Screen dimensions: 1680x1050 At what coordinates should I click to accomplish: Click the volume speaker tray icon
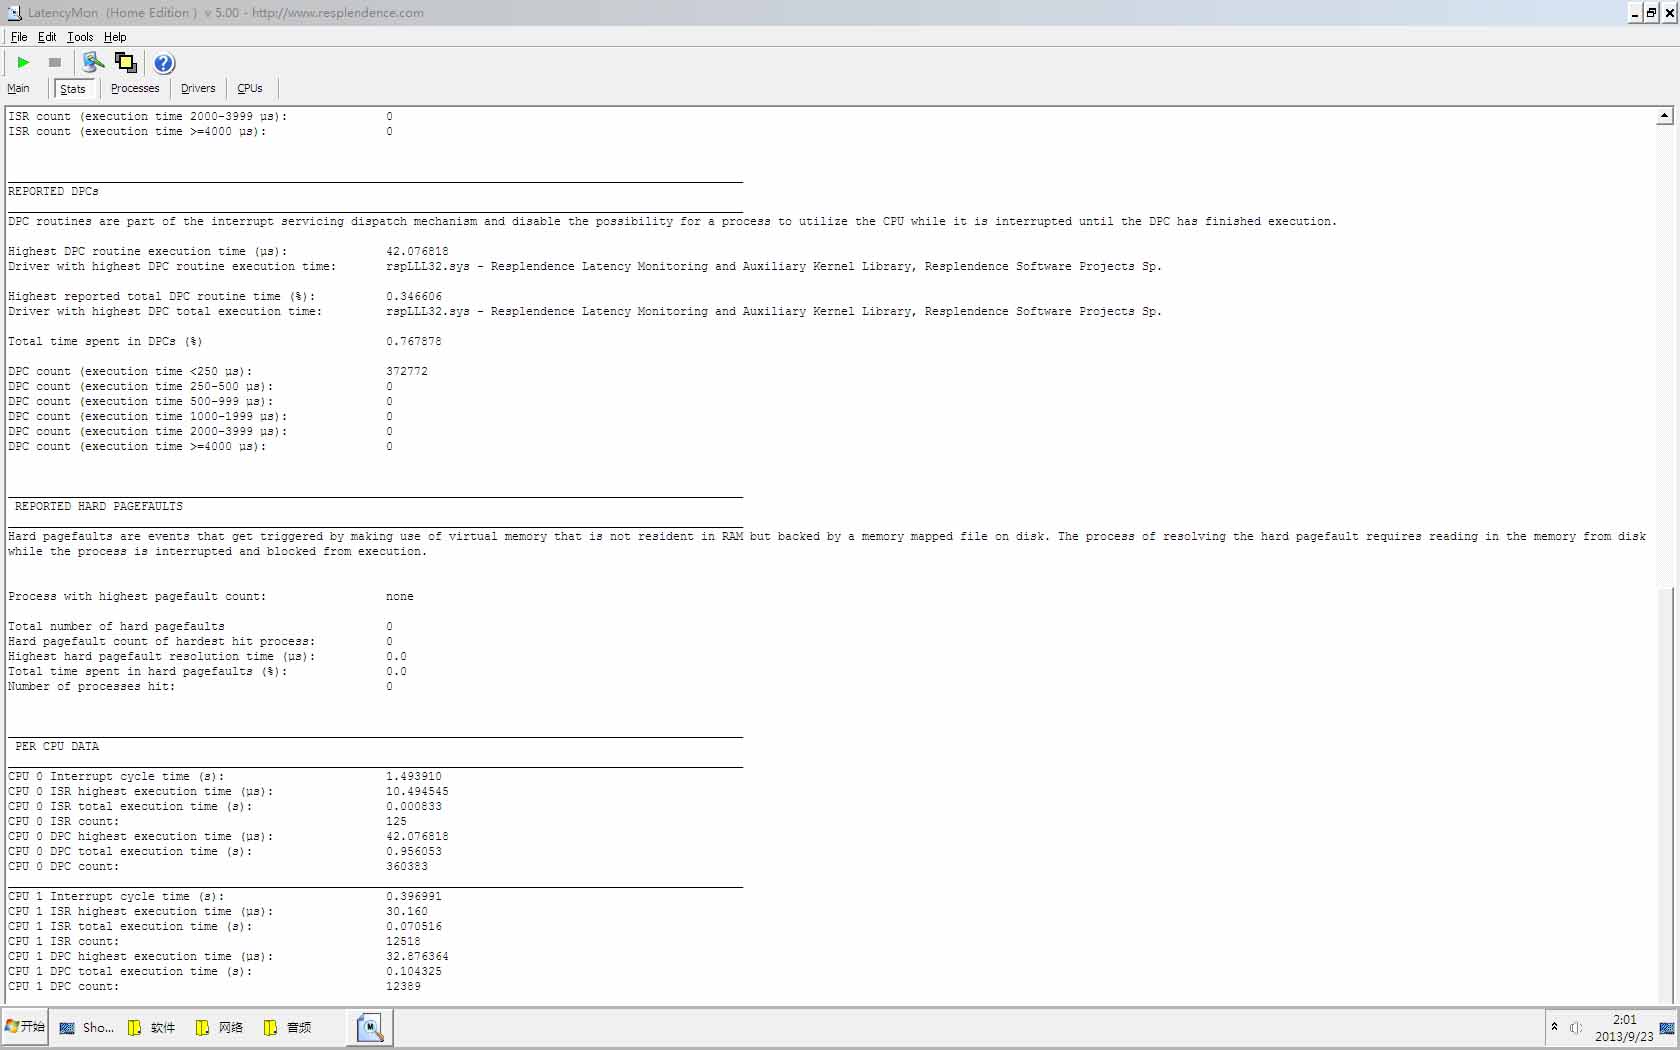click(x=1576, y=1027)
